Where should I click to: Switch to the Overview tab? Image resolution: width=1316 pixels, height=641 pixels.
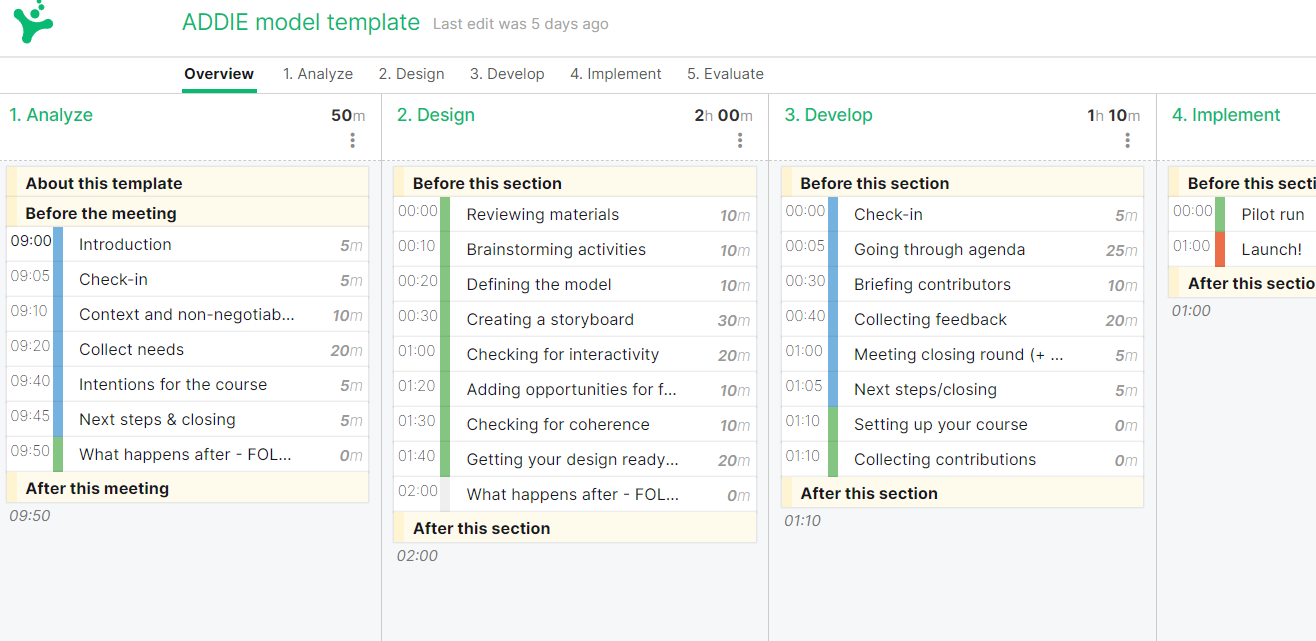pyautogui.click(x=218, y=73)
